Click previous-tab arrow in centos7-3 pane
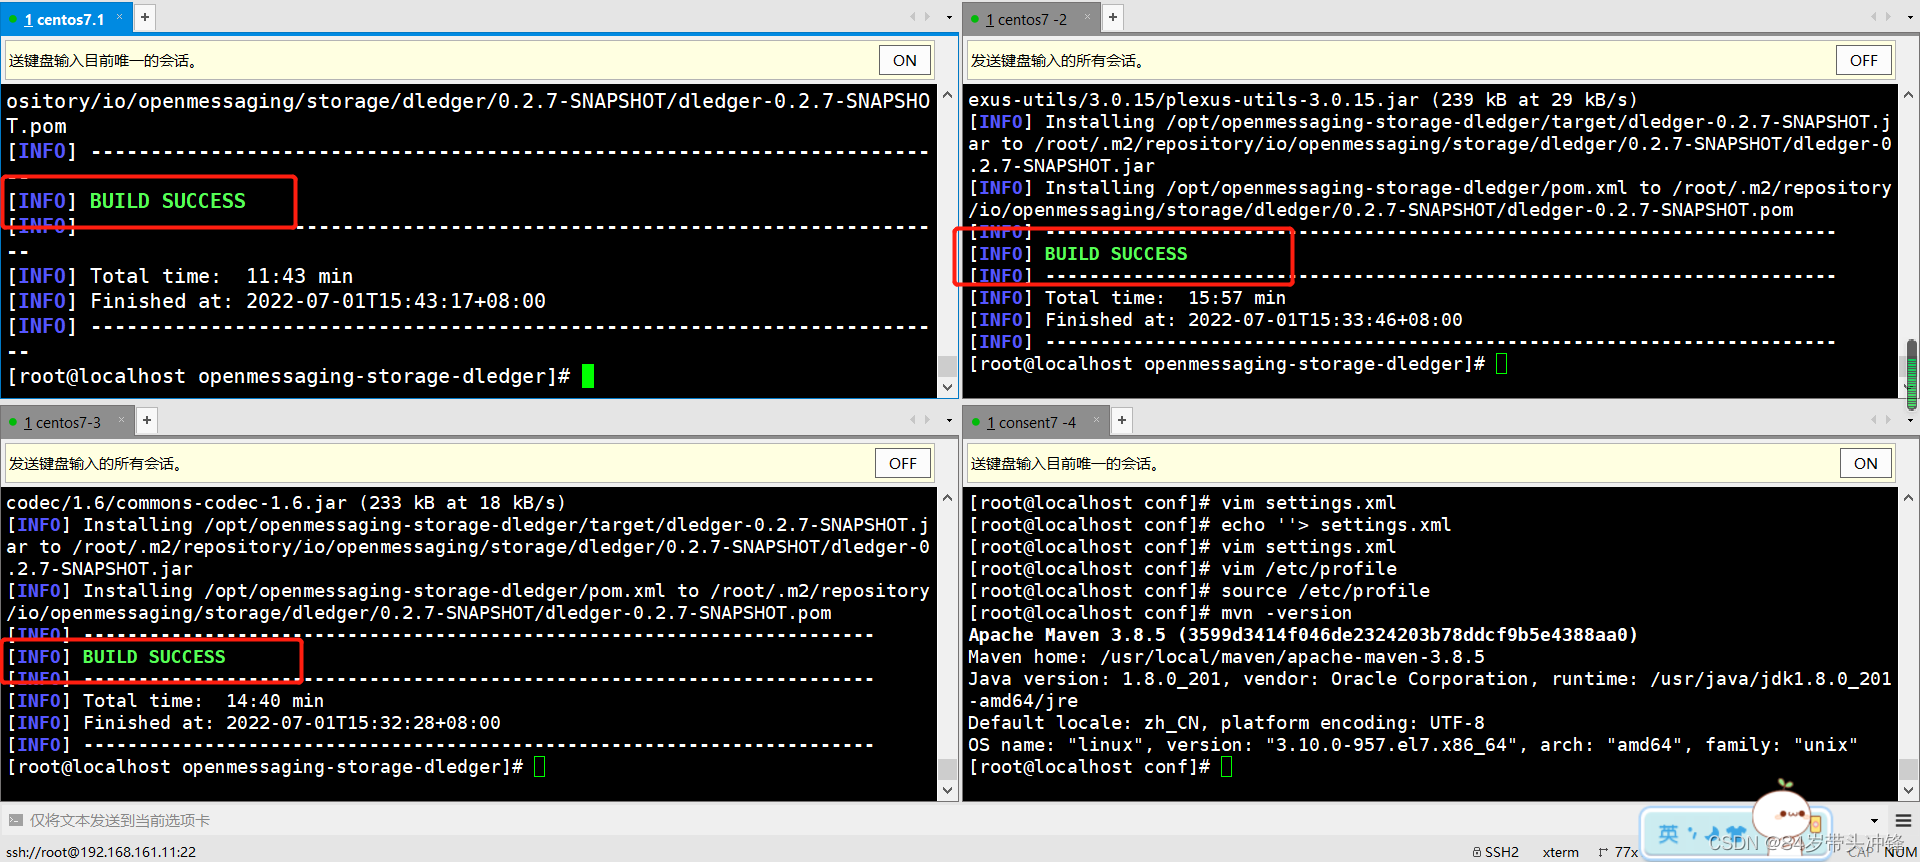The image size is (1920, 862). pyautogui.click(x=912, y=419)
